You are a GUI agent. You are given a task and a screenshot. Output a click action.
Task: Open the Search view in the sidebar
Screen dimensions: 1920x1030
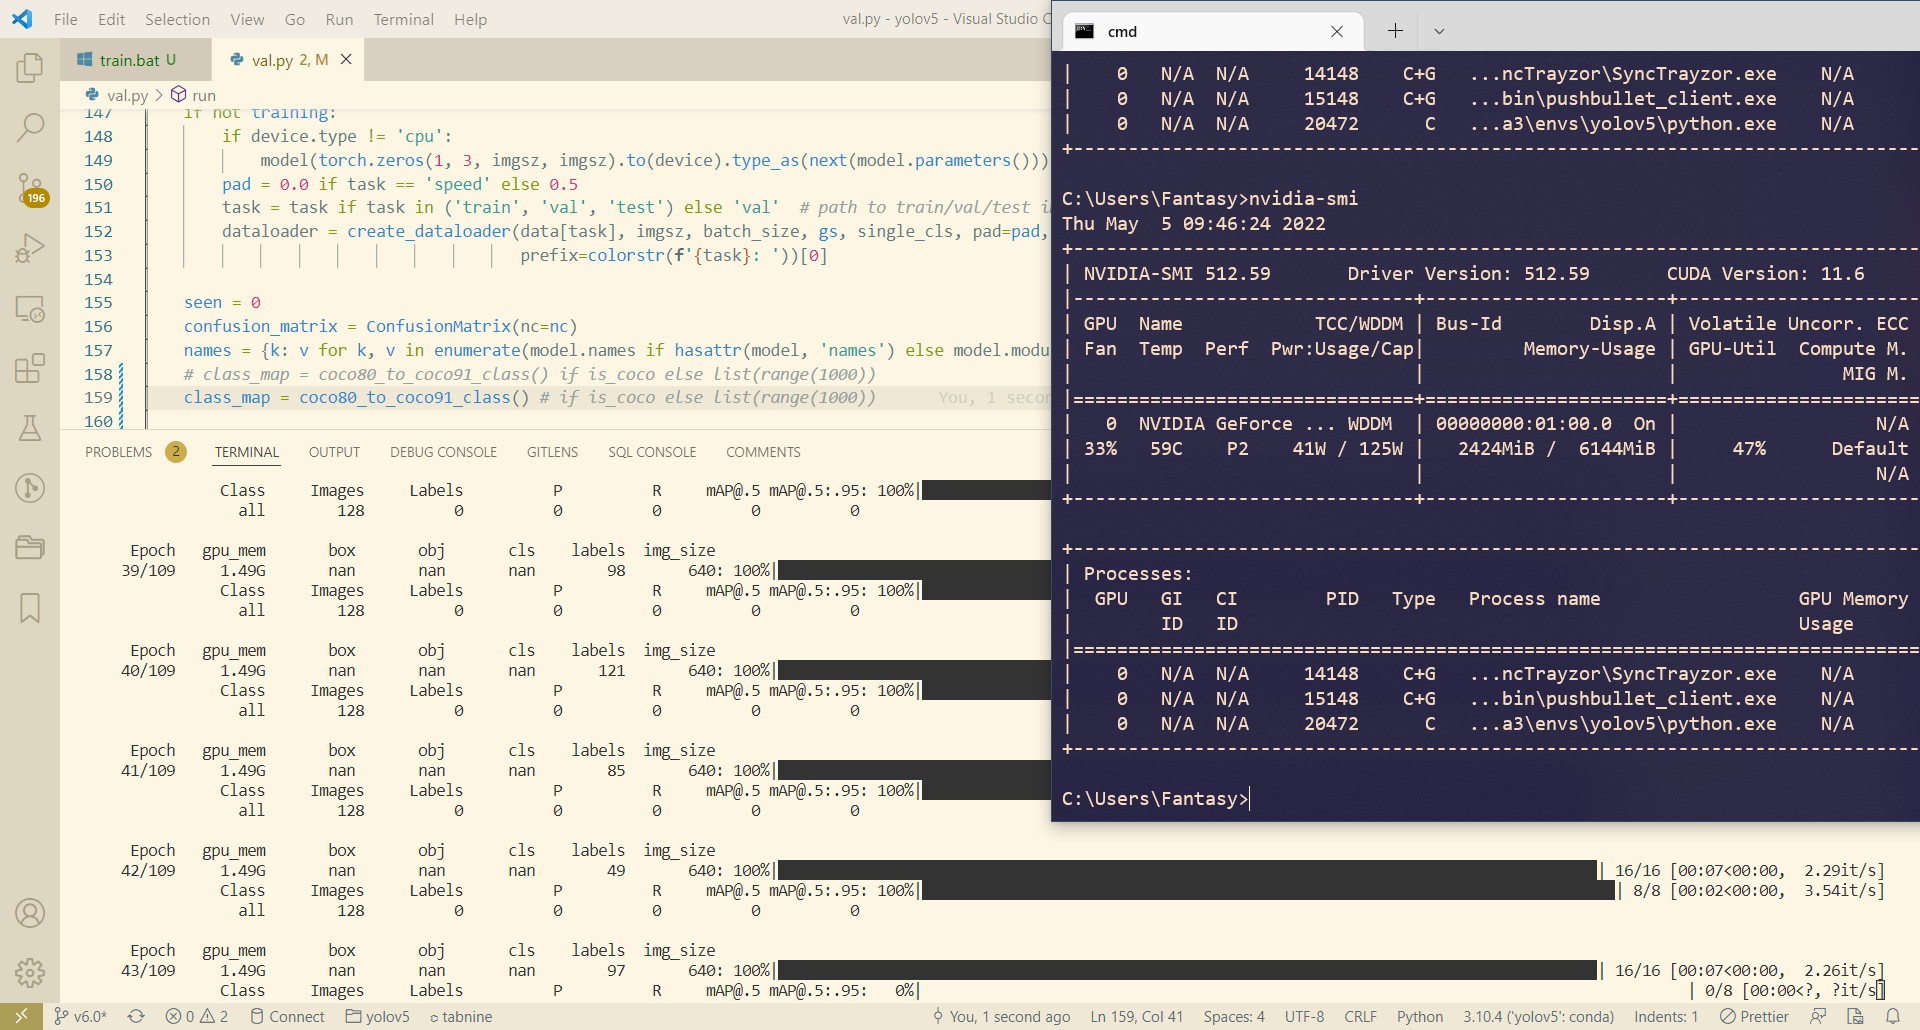(30, 128)
